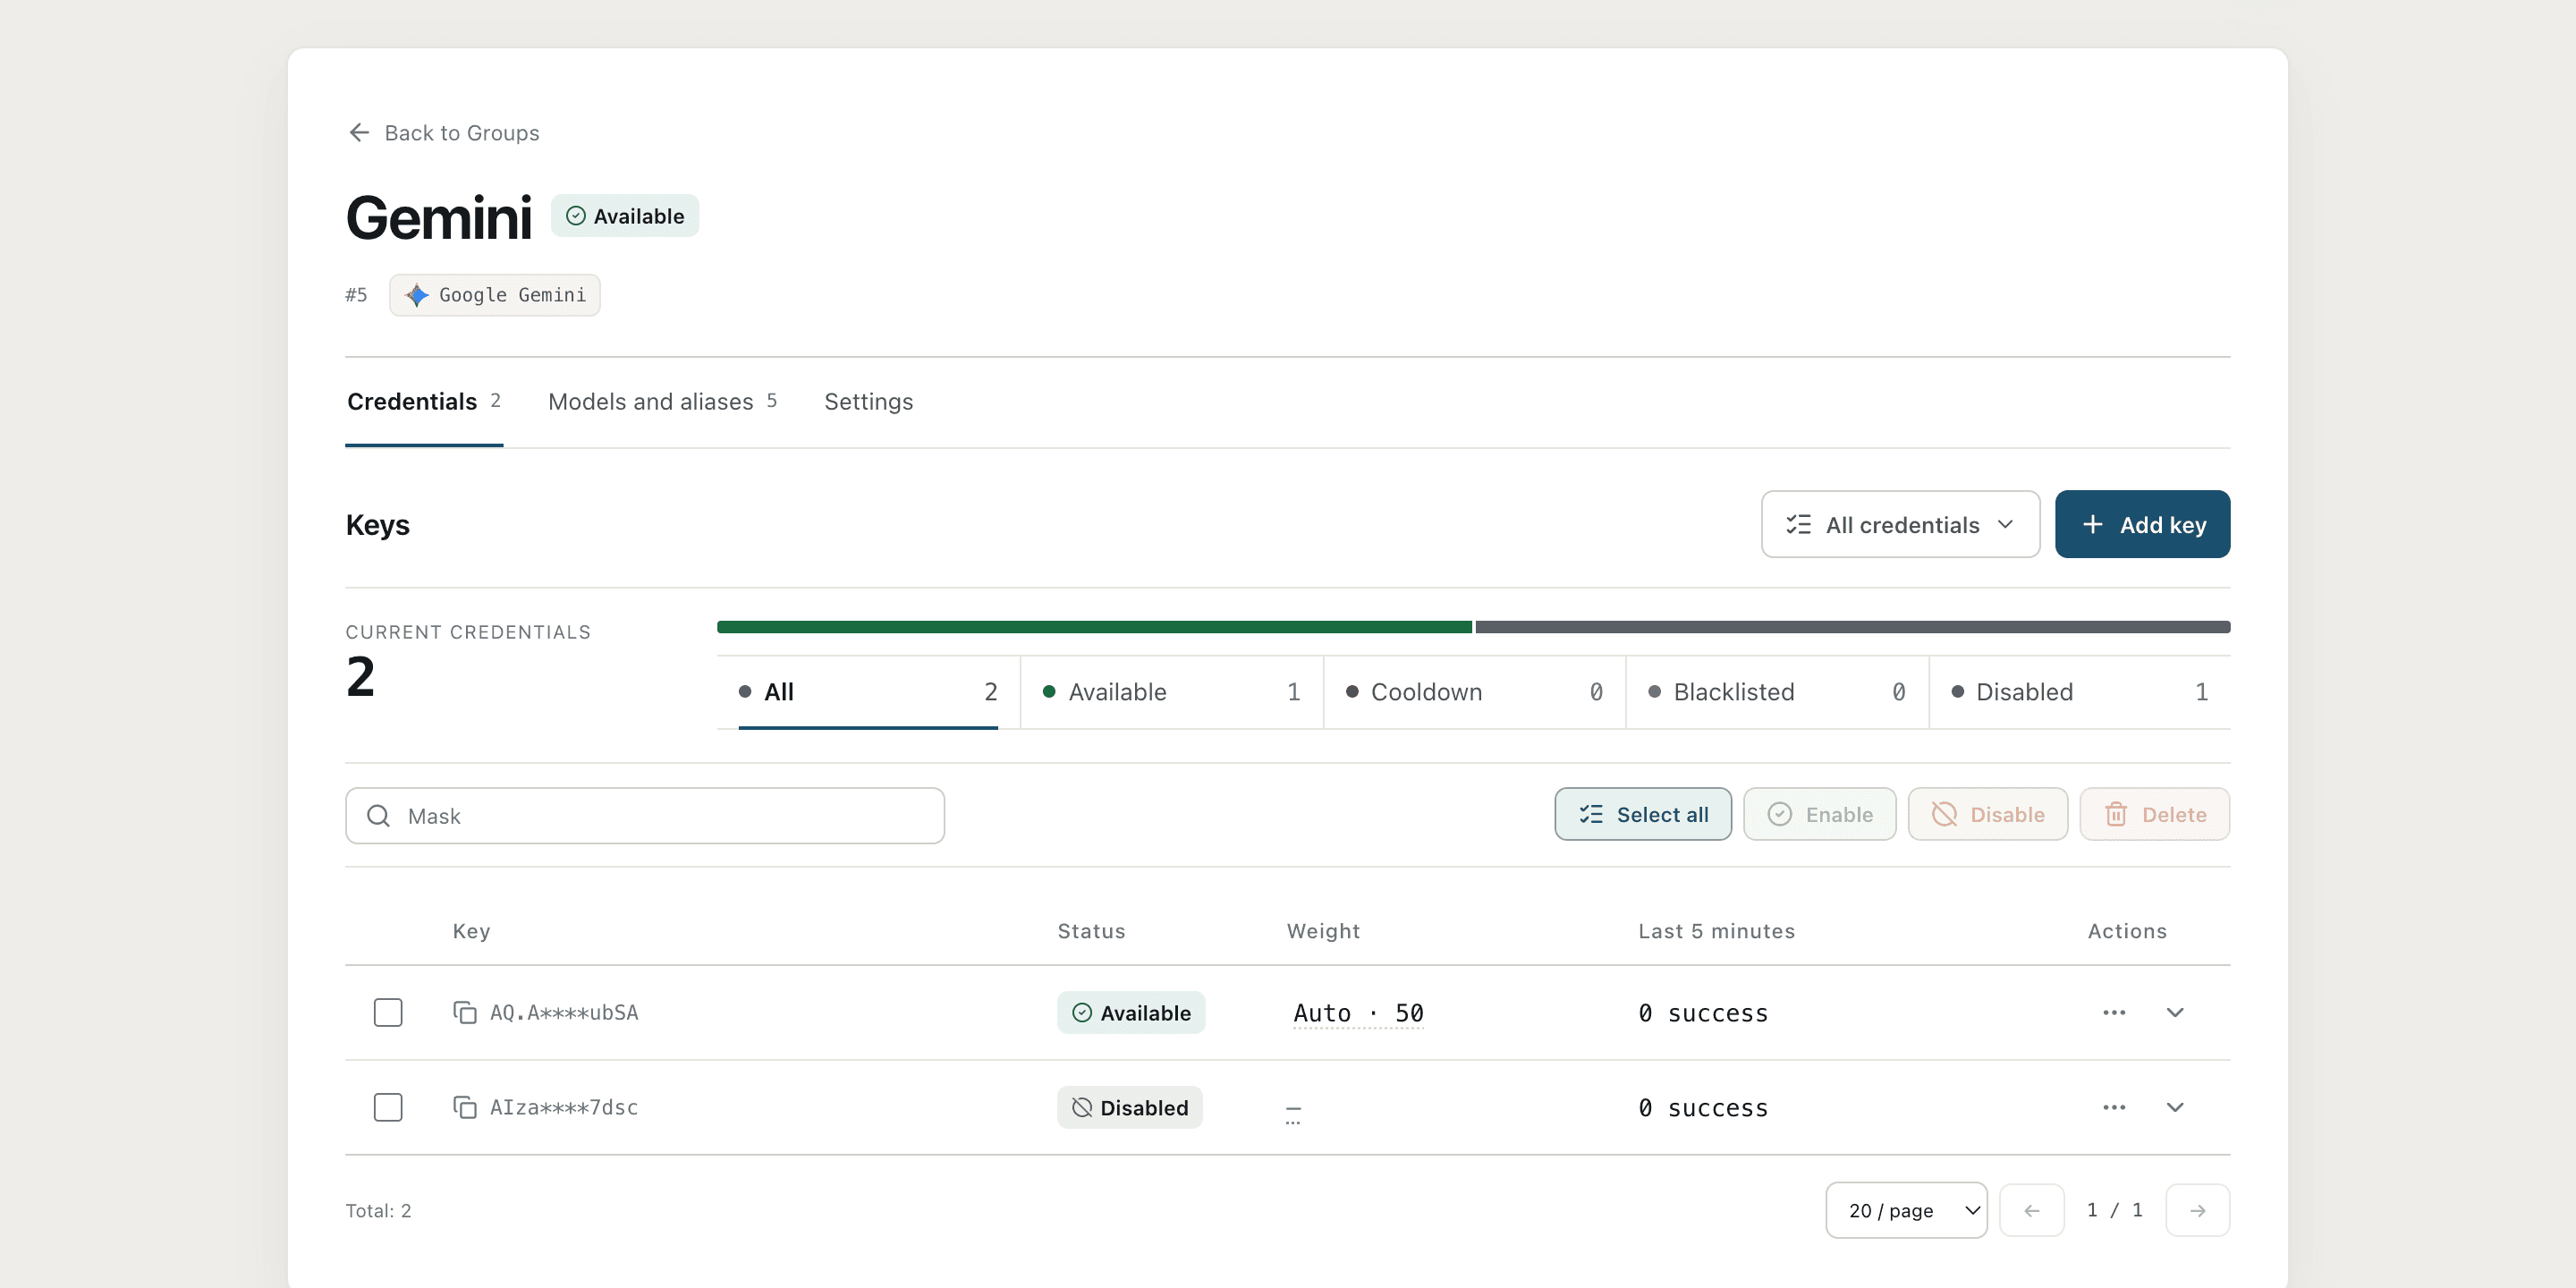
Task: Click the Disabled status badge for AIza****7dsc
Action: (1130, 1107)
